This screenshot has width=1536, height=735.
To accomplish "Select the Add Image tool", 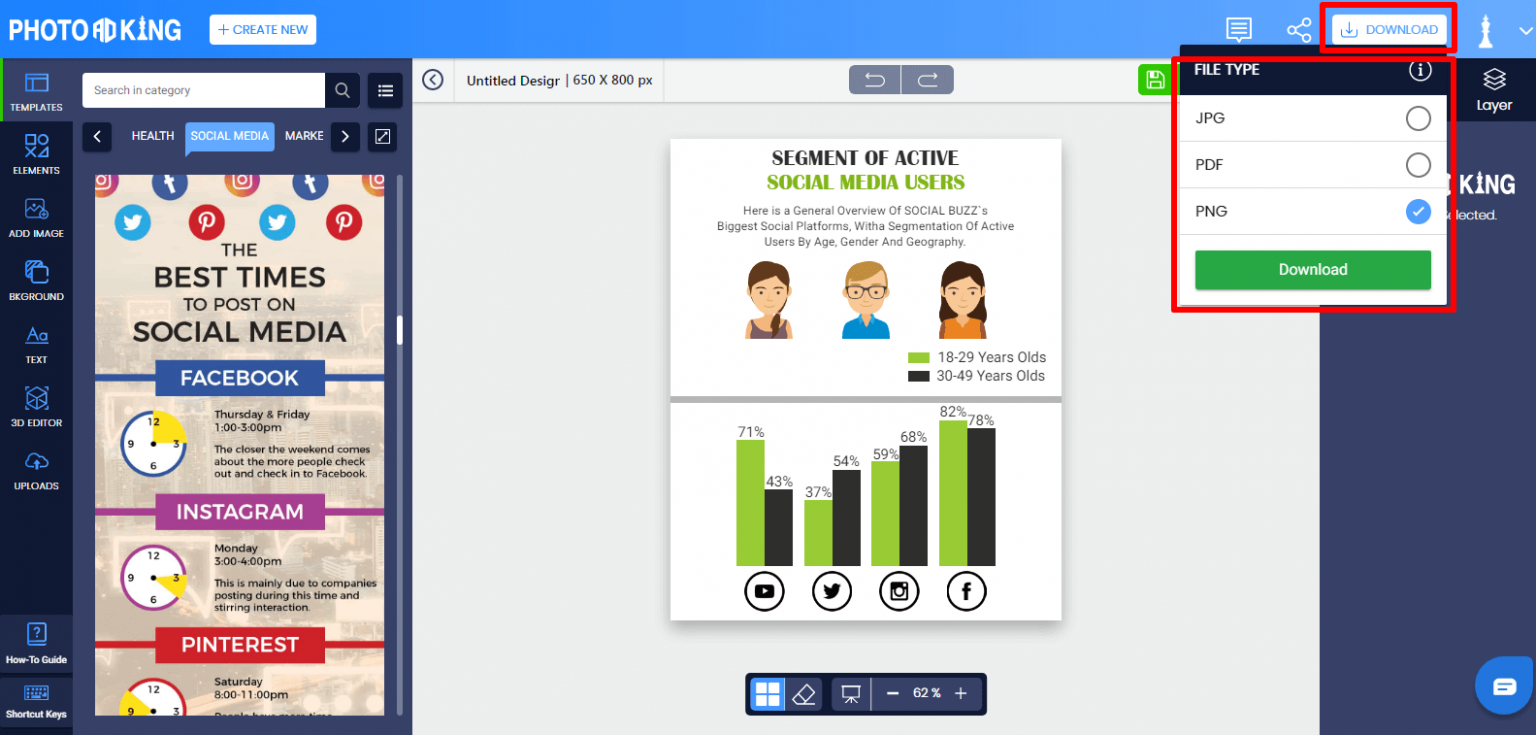I will [36, 218].
